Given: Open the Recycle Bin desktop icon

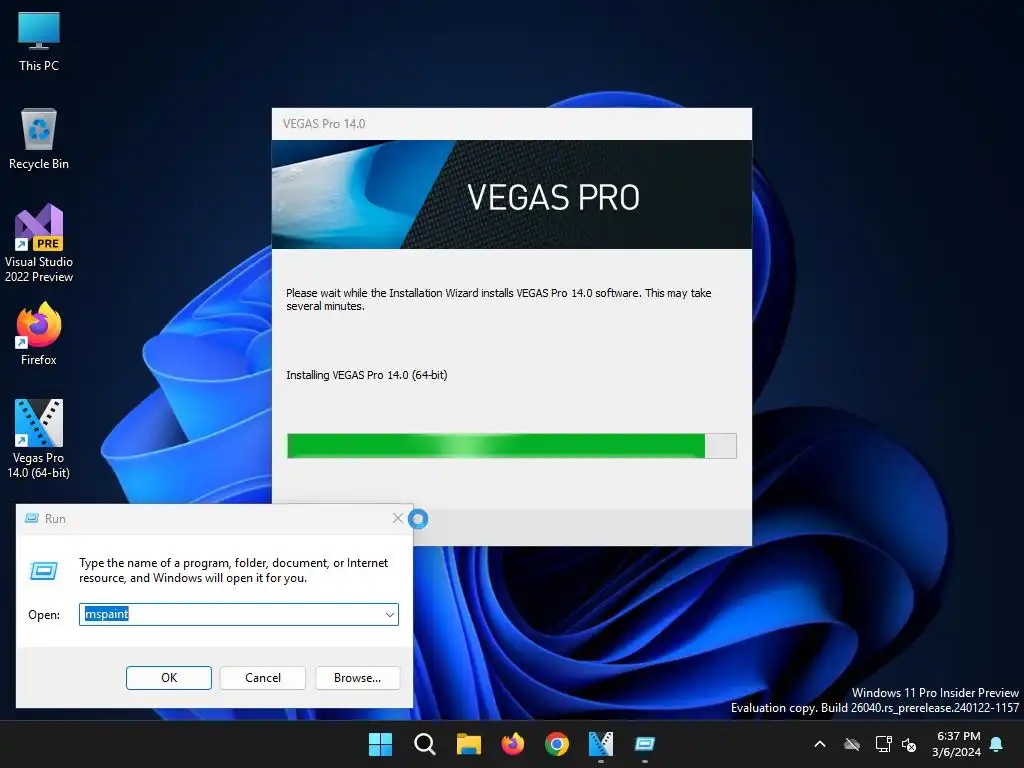Looking at the screenshot, I should (x=39, y=139).
